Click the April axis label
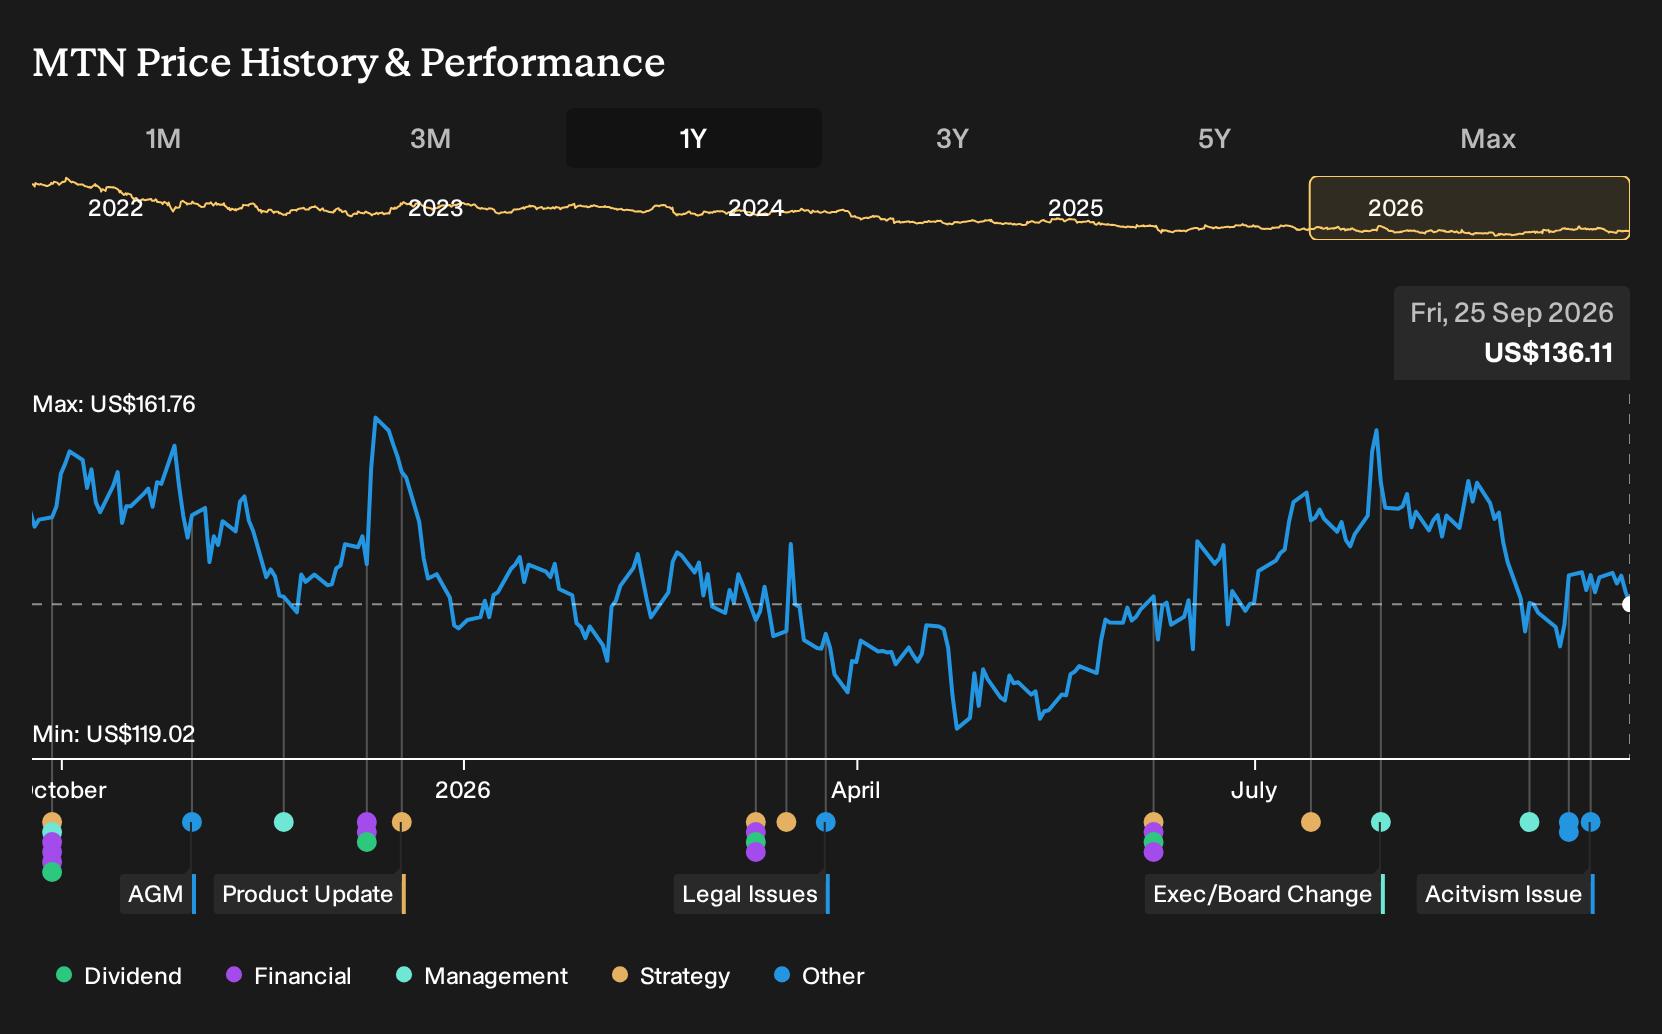The width and height of the screenshot is (1662, 1034). tap(856, 790)
